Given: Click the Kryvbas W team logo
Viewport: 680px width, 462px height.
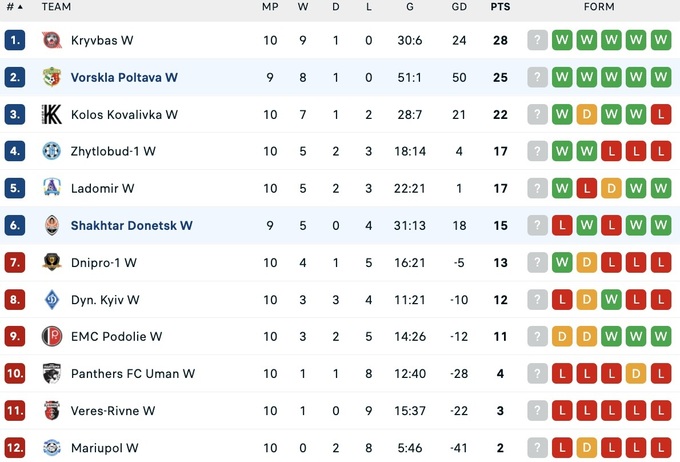Looking at the screenshot, I should pos(52,41).
